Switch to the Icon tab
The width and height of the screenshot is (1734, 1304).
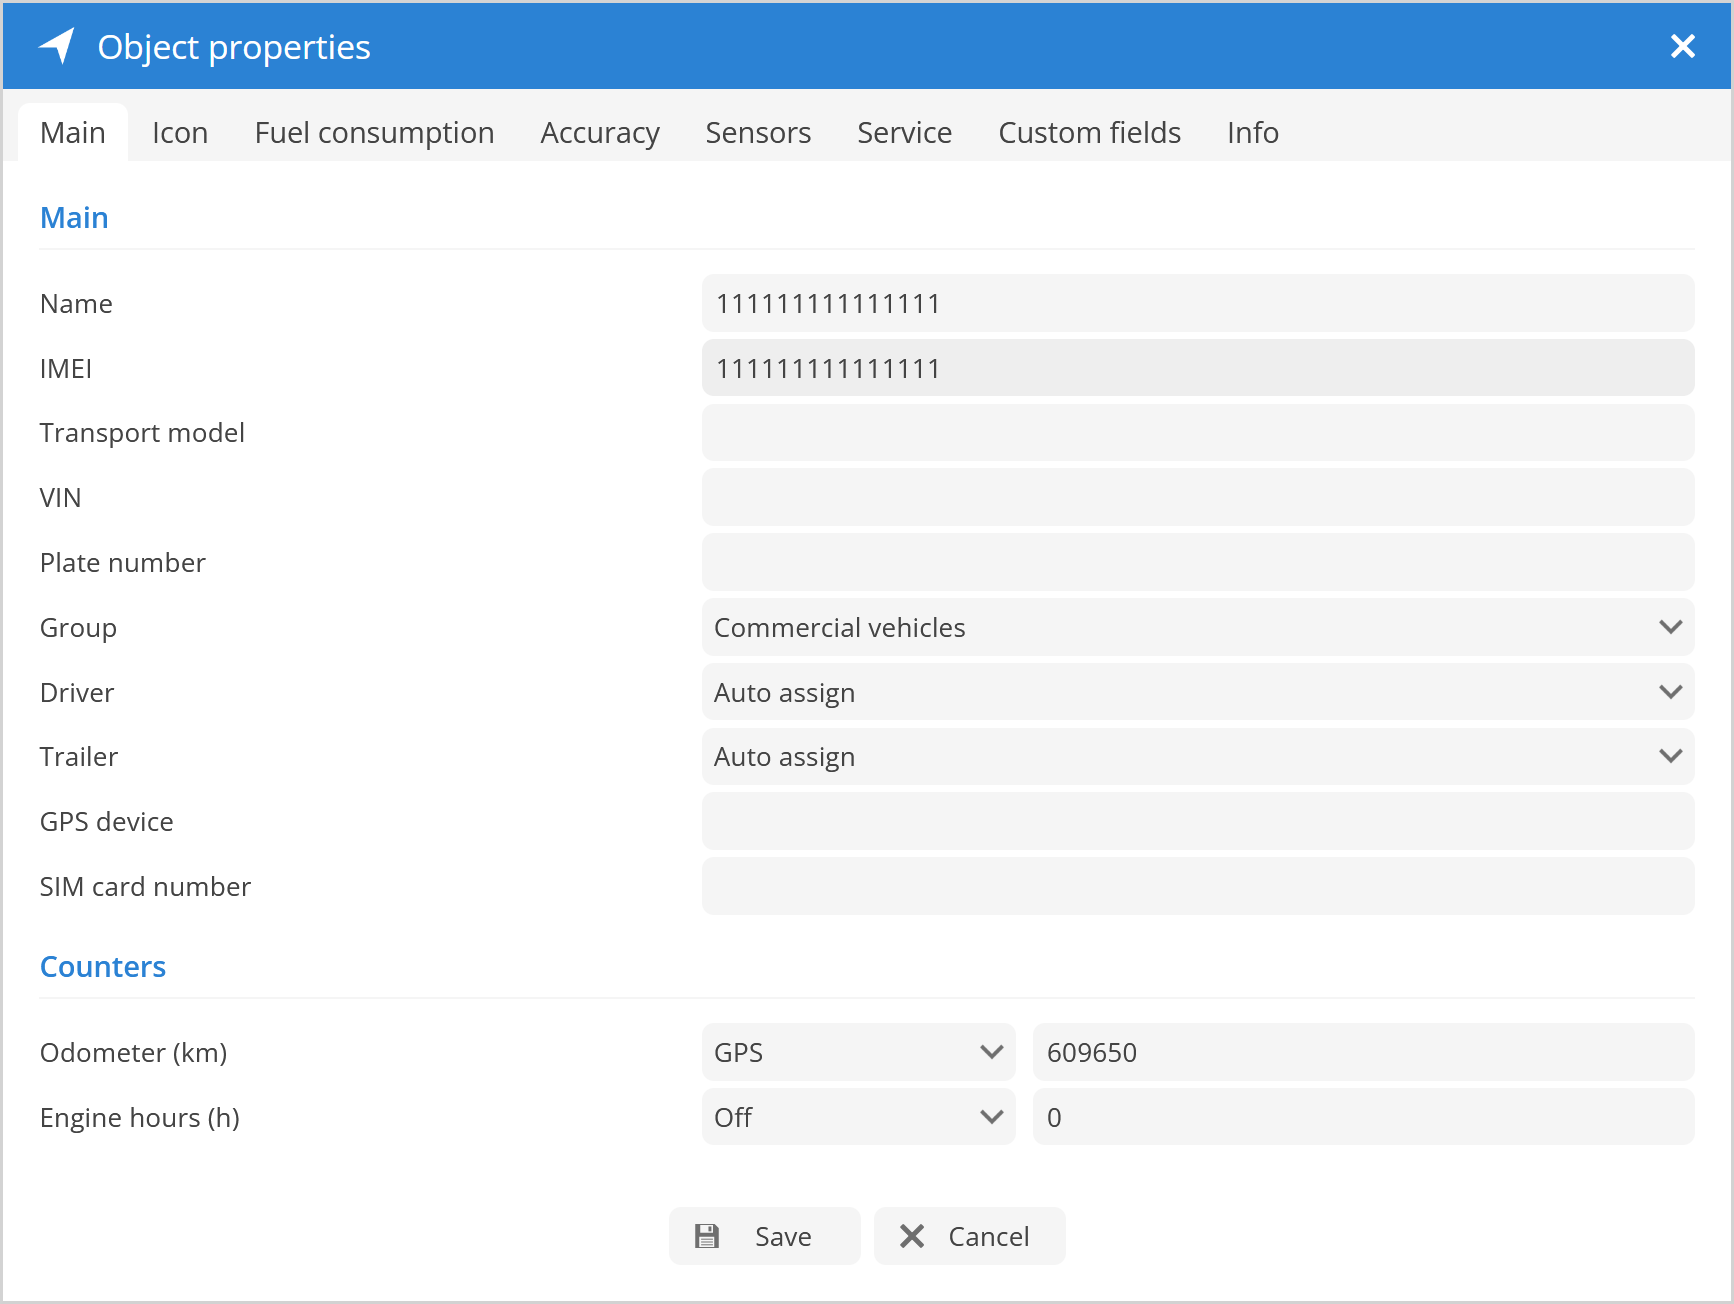point(180,133)
